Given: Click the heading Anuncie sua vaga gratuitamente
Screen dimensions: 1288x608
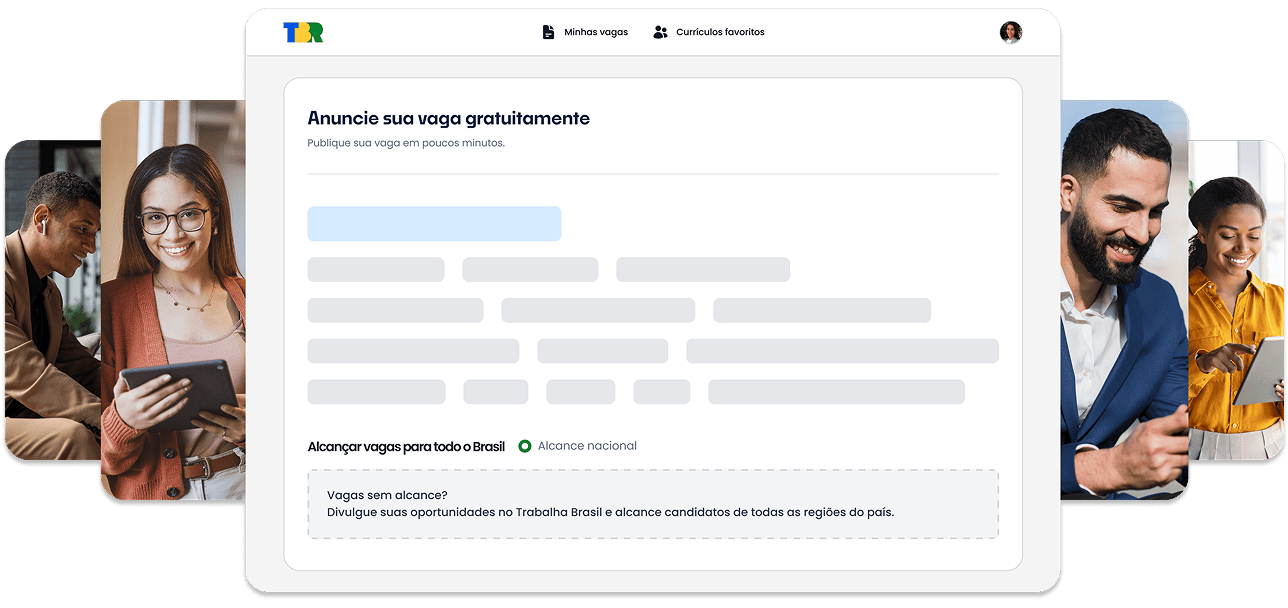Looking at the screenshot, I should coord(449,117).
